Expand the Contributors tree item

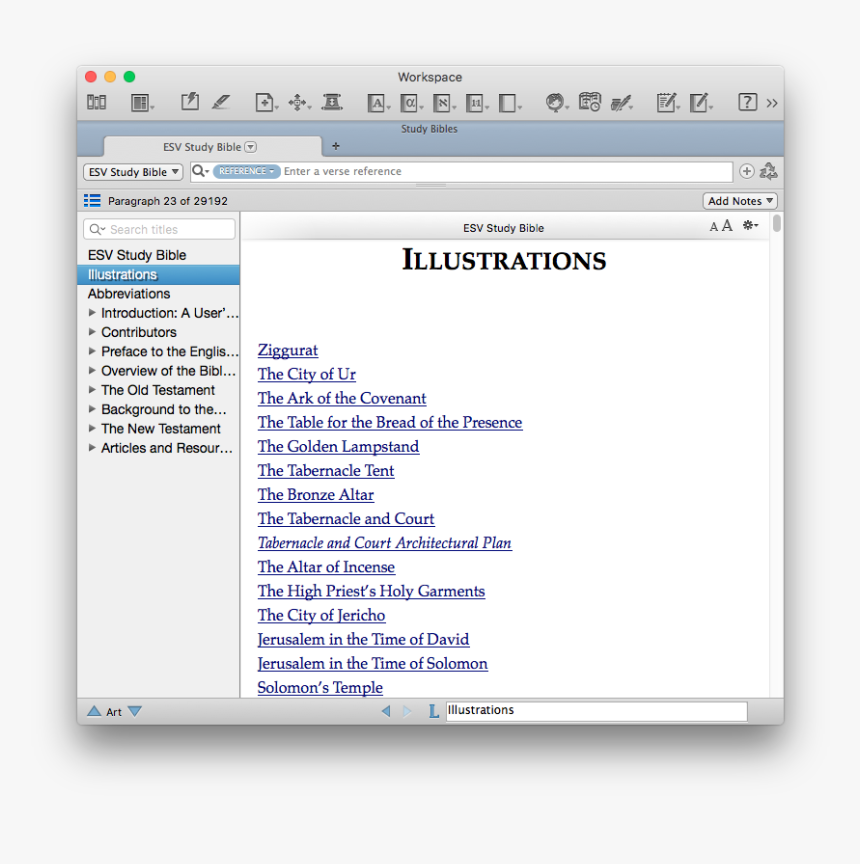[92, 332]
